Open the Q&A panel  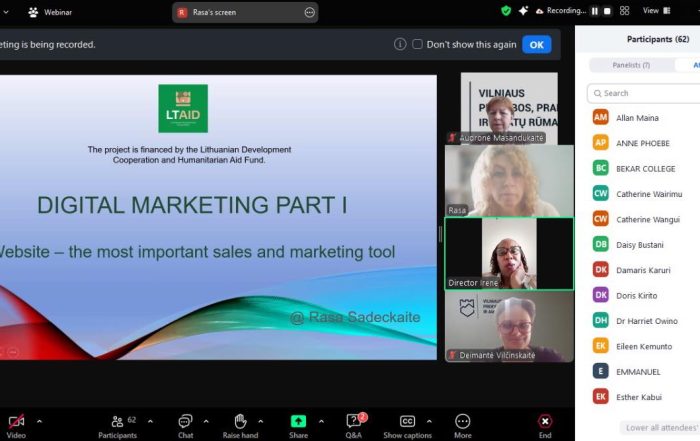[x=353, y=421]
